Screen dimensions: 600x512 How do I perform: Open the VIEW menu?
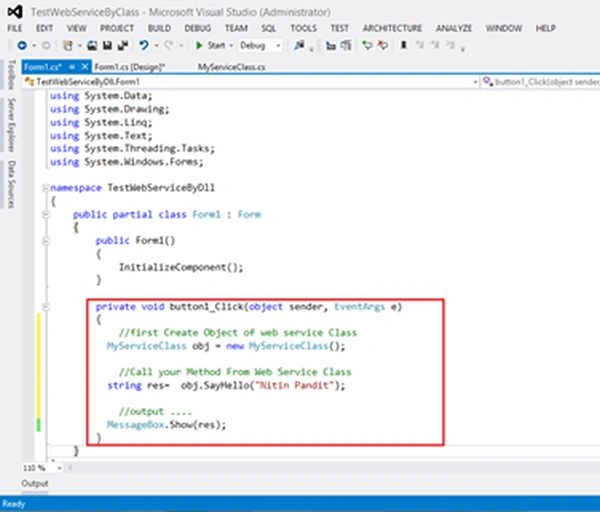77,28
